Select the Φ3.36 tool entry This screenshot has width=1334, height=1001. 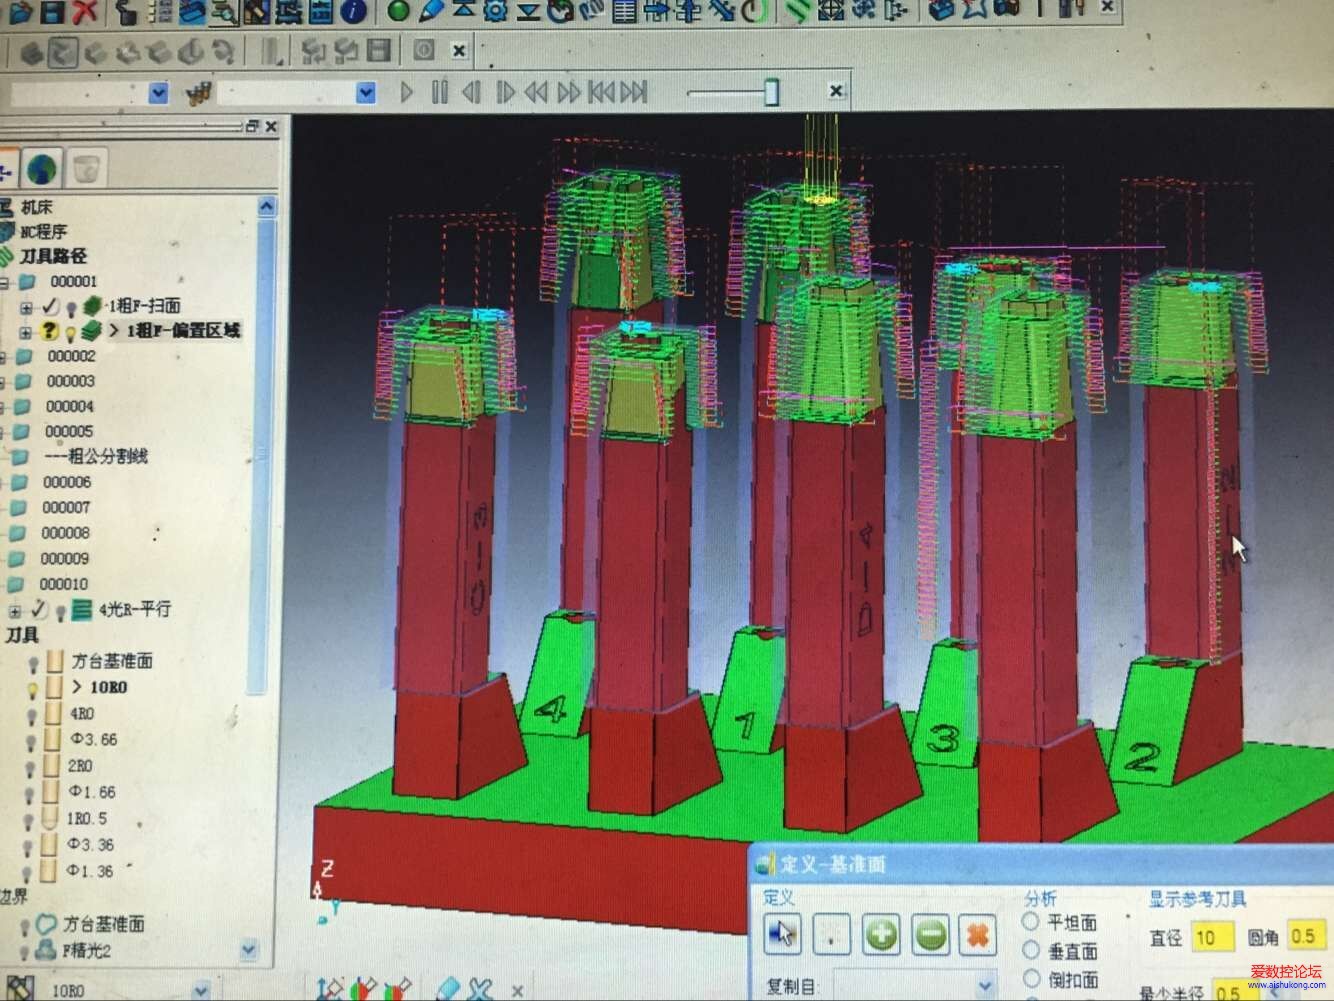90,845
